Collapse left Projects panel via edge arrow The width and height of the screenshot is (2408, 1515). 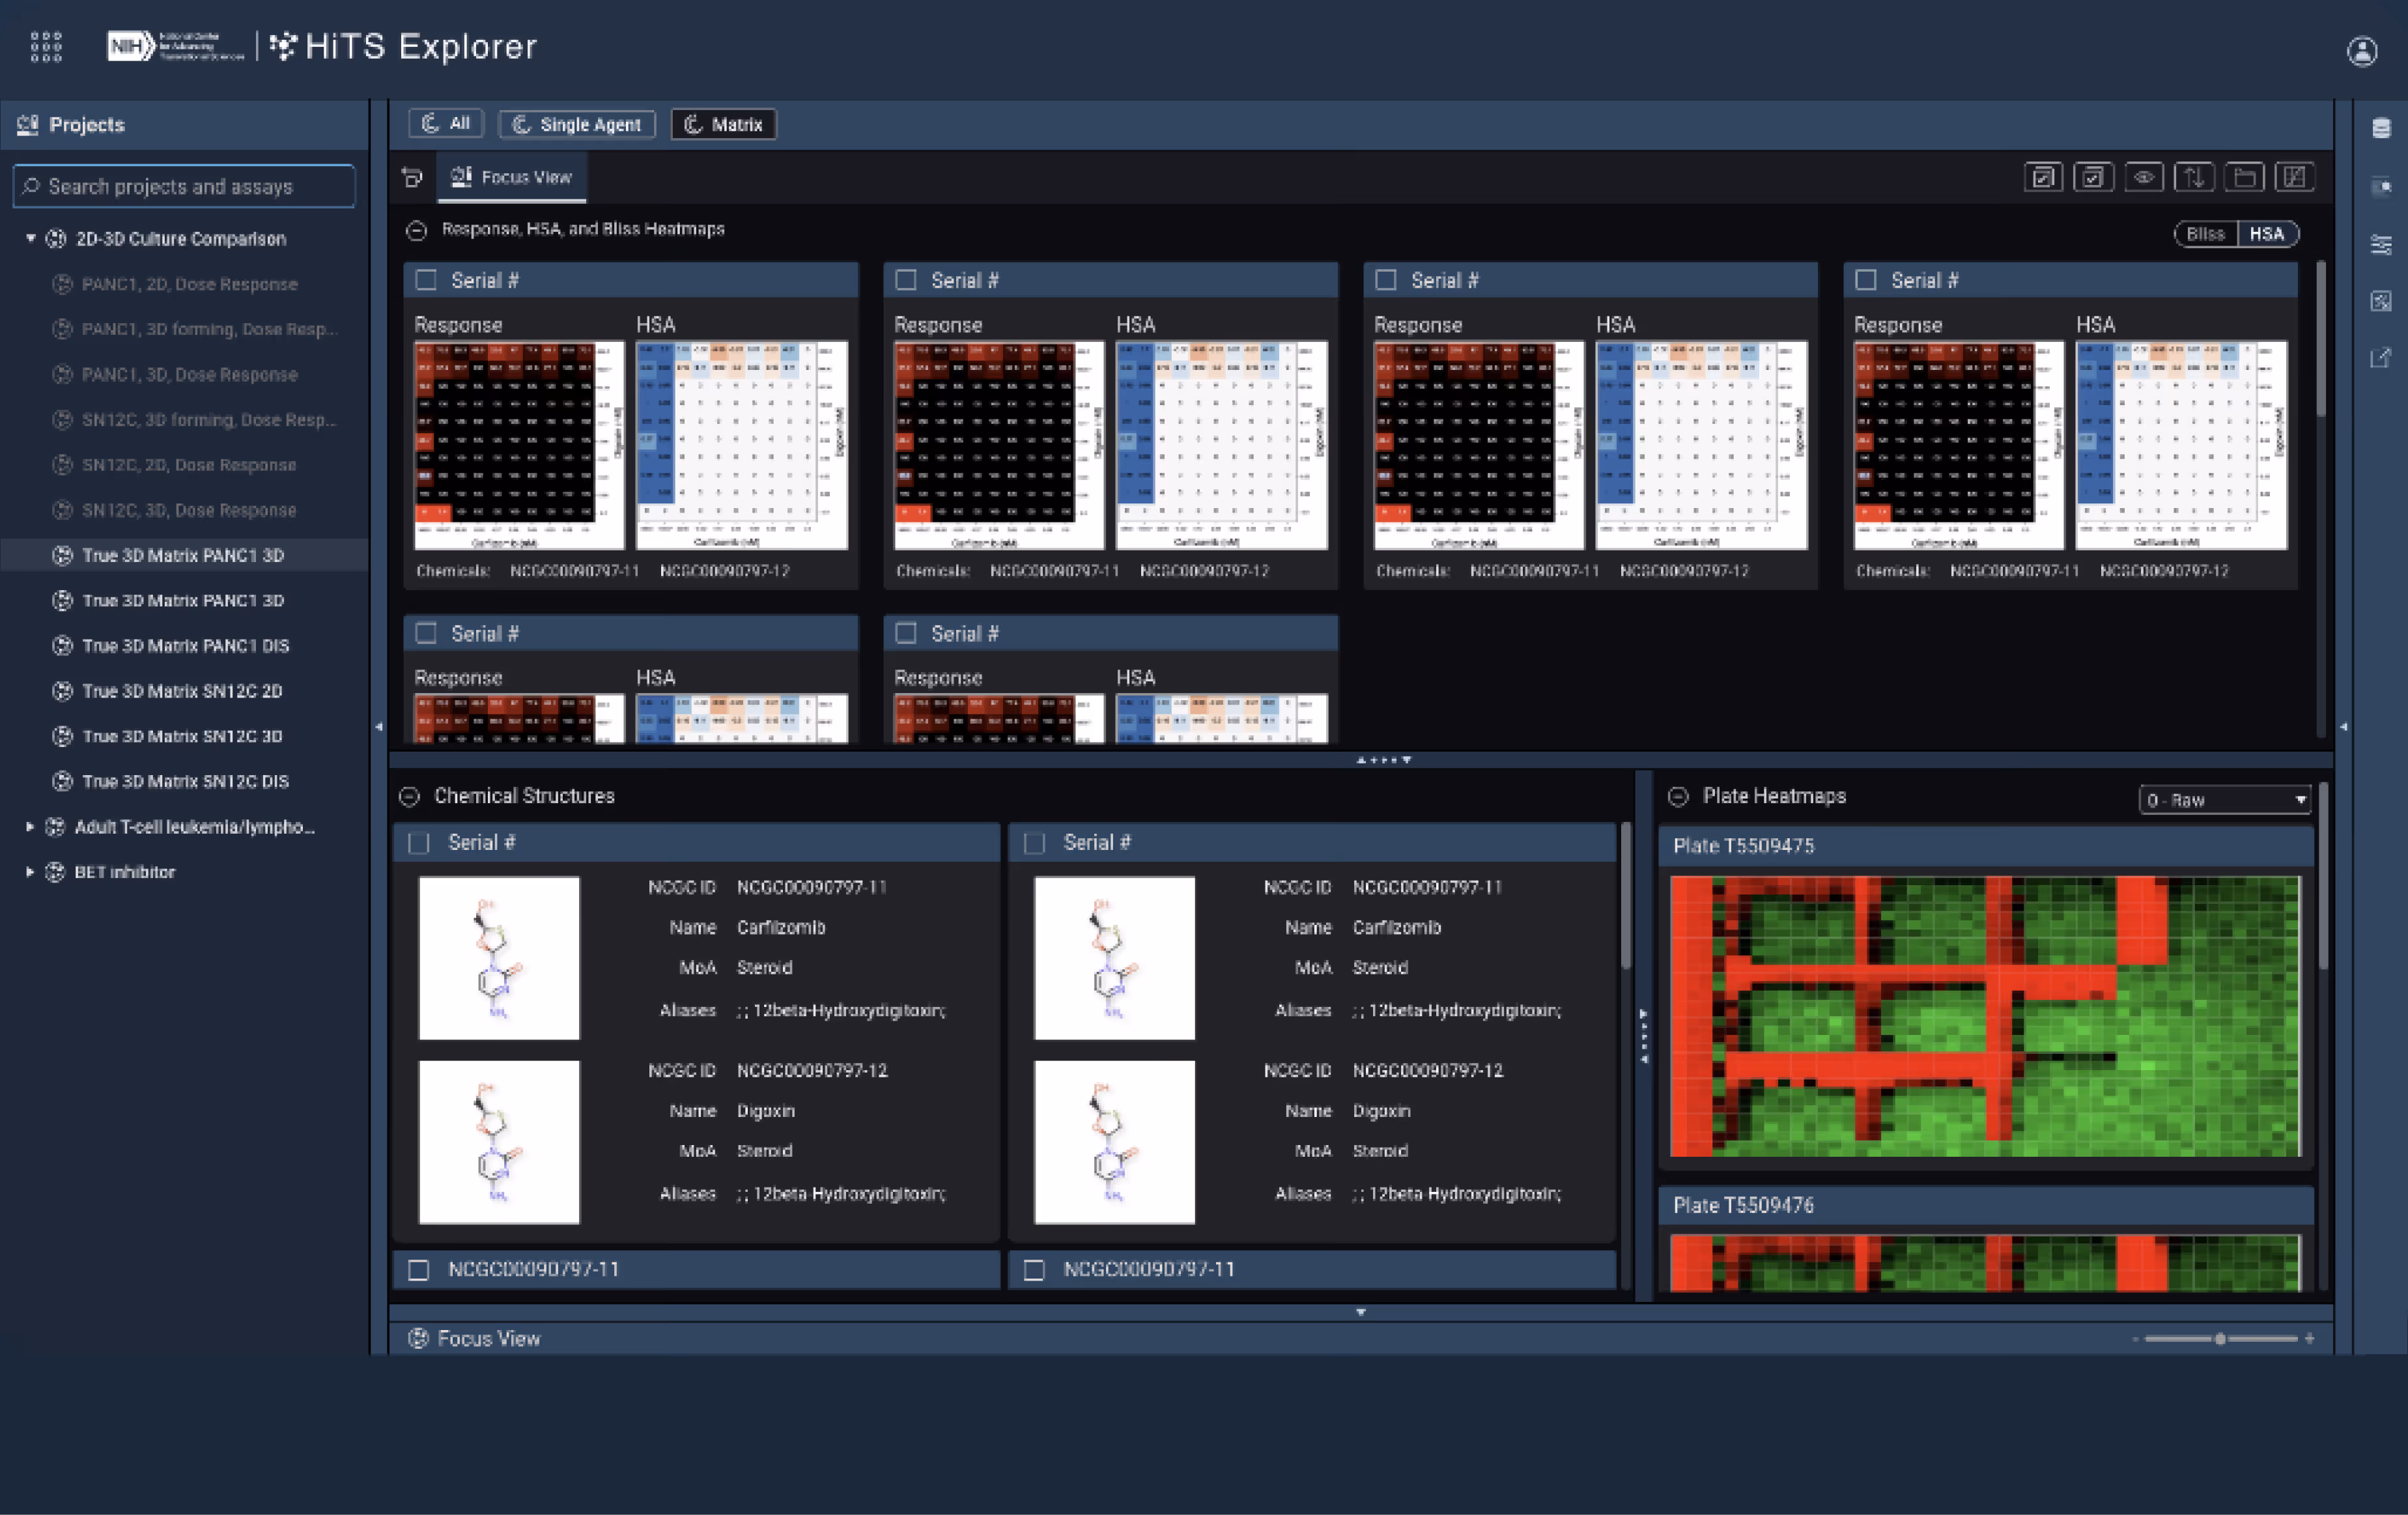click(379, 727)
